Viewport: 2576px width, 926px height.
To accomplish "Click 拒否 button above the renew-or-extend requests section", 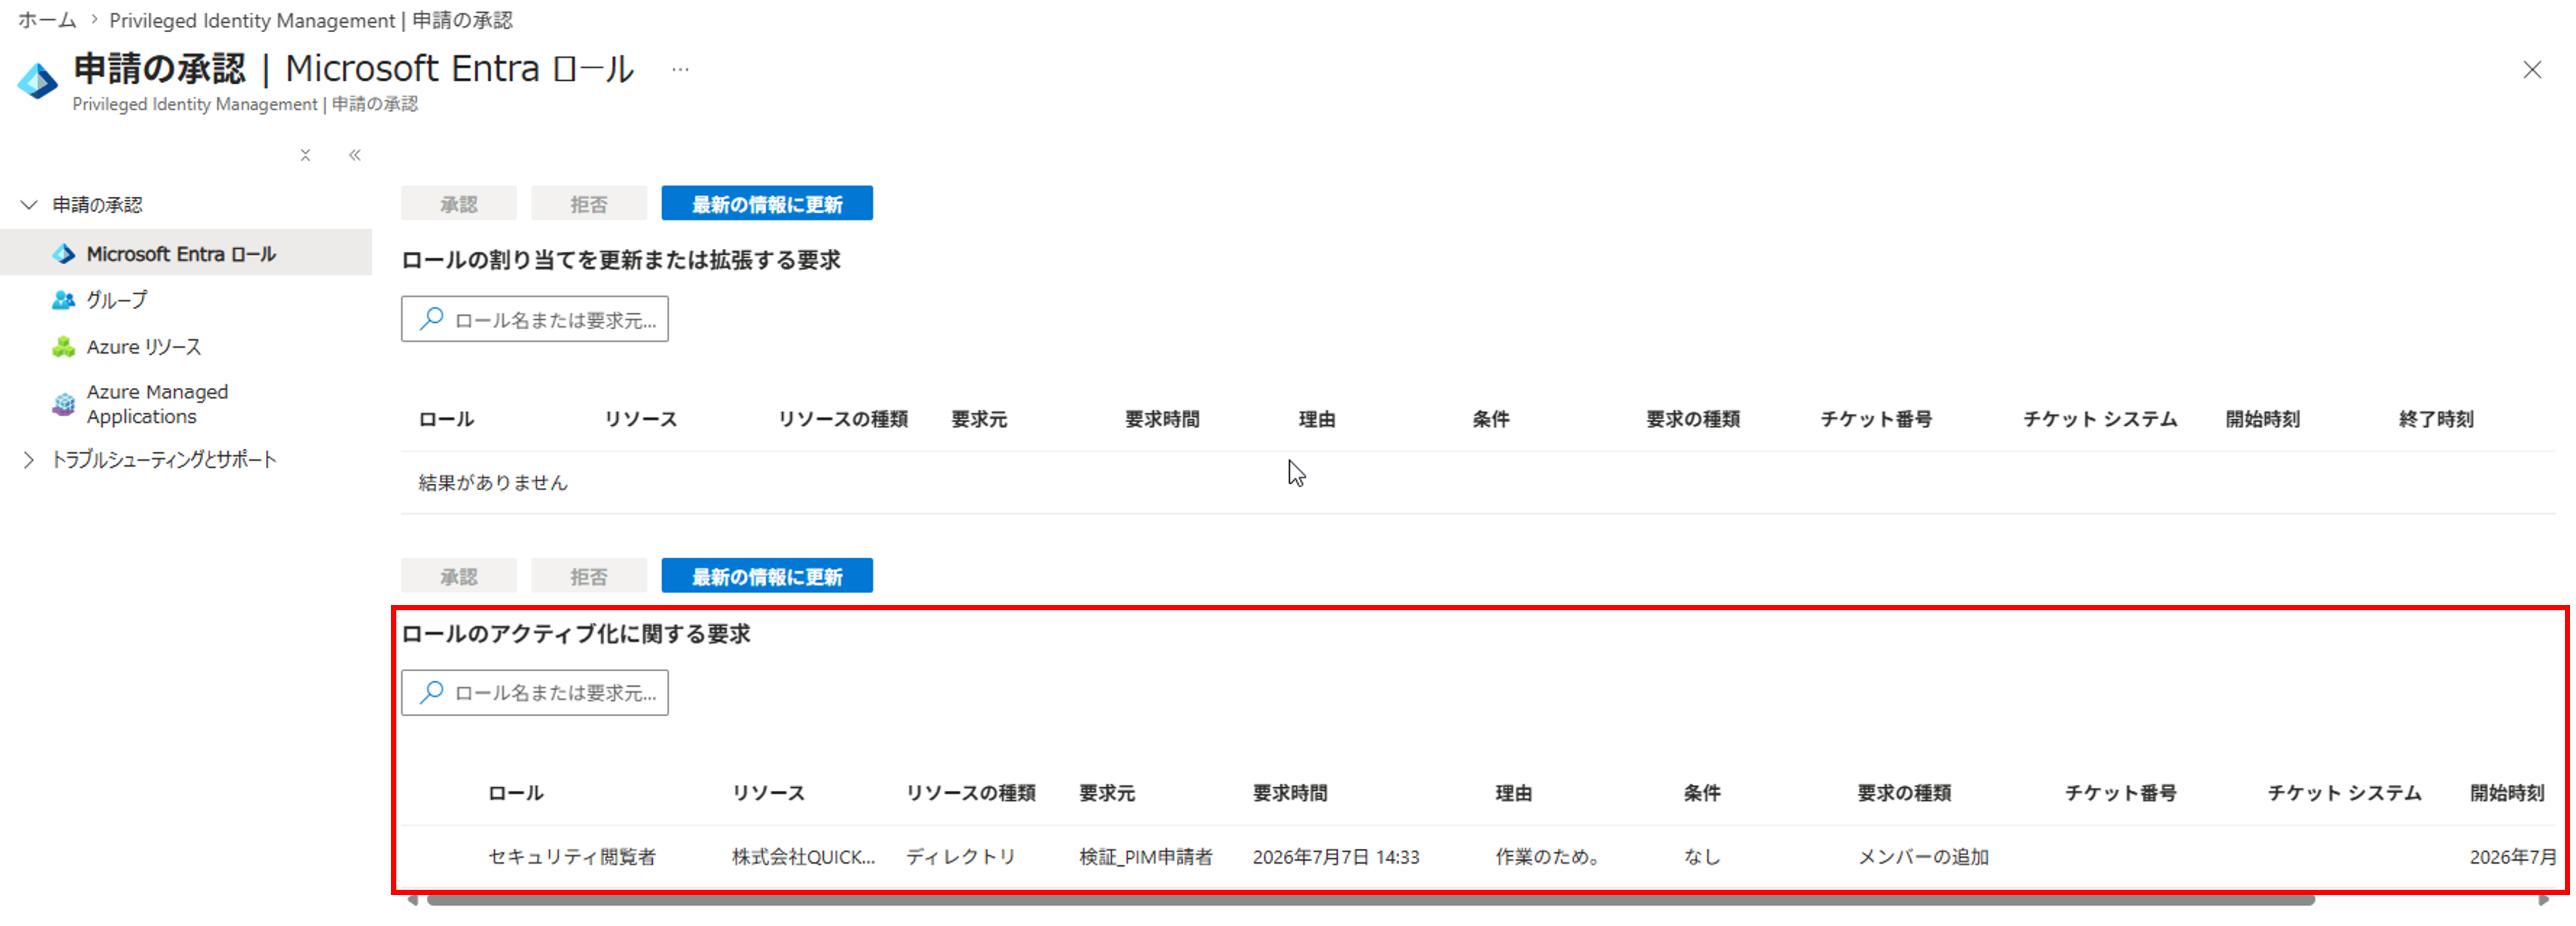I will click(x=589, y=204).
